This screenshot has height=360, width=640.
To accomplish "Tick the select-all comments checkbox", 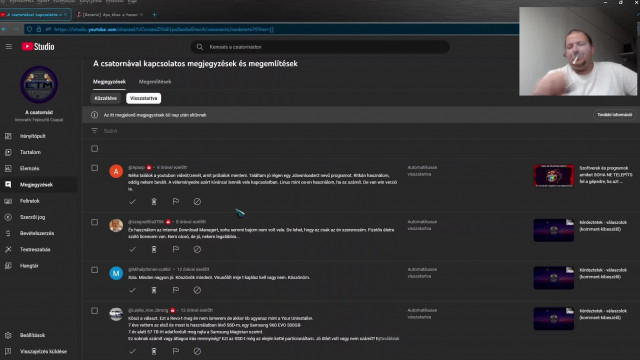I will [94, 149].
